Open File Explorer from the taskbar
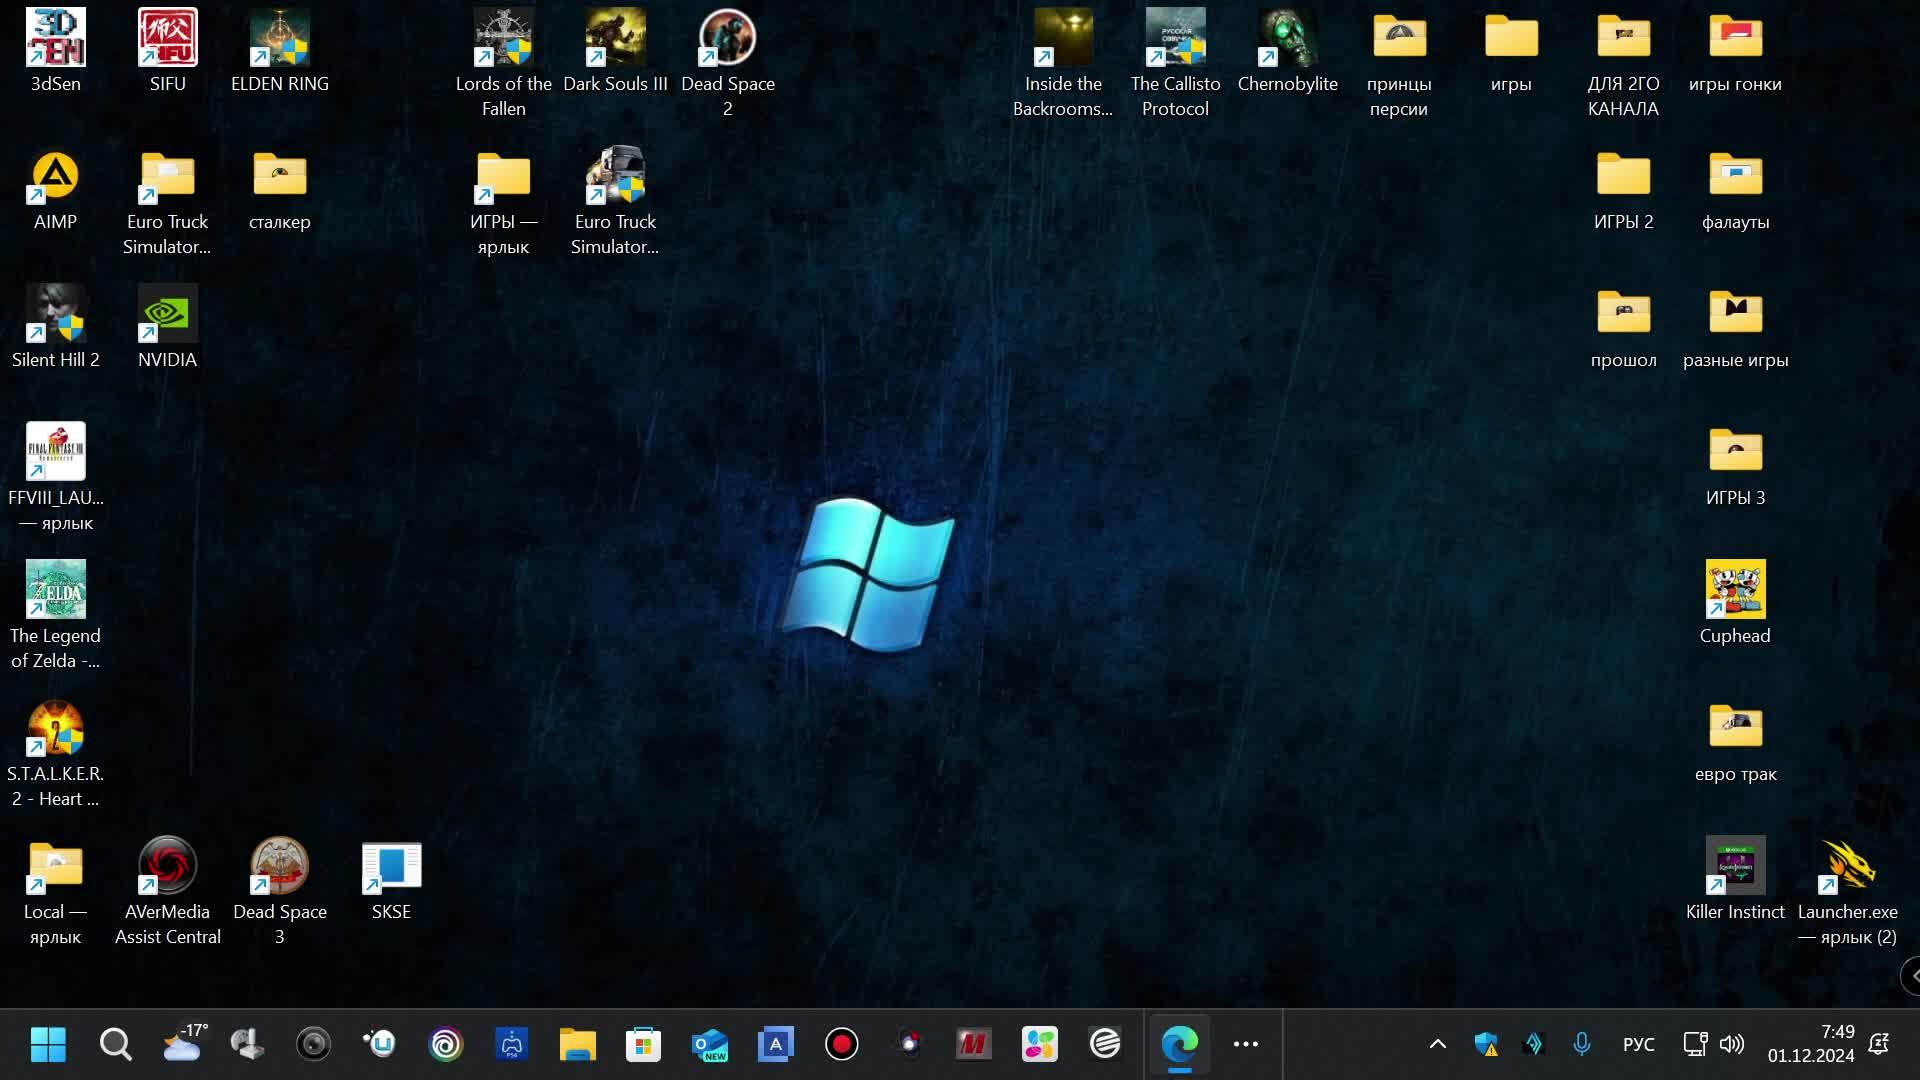This screenshot has width=1920, height=1080. [x=577, y=1044]
